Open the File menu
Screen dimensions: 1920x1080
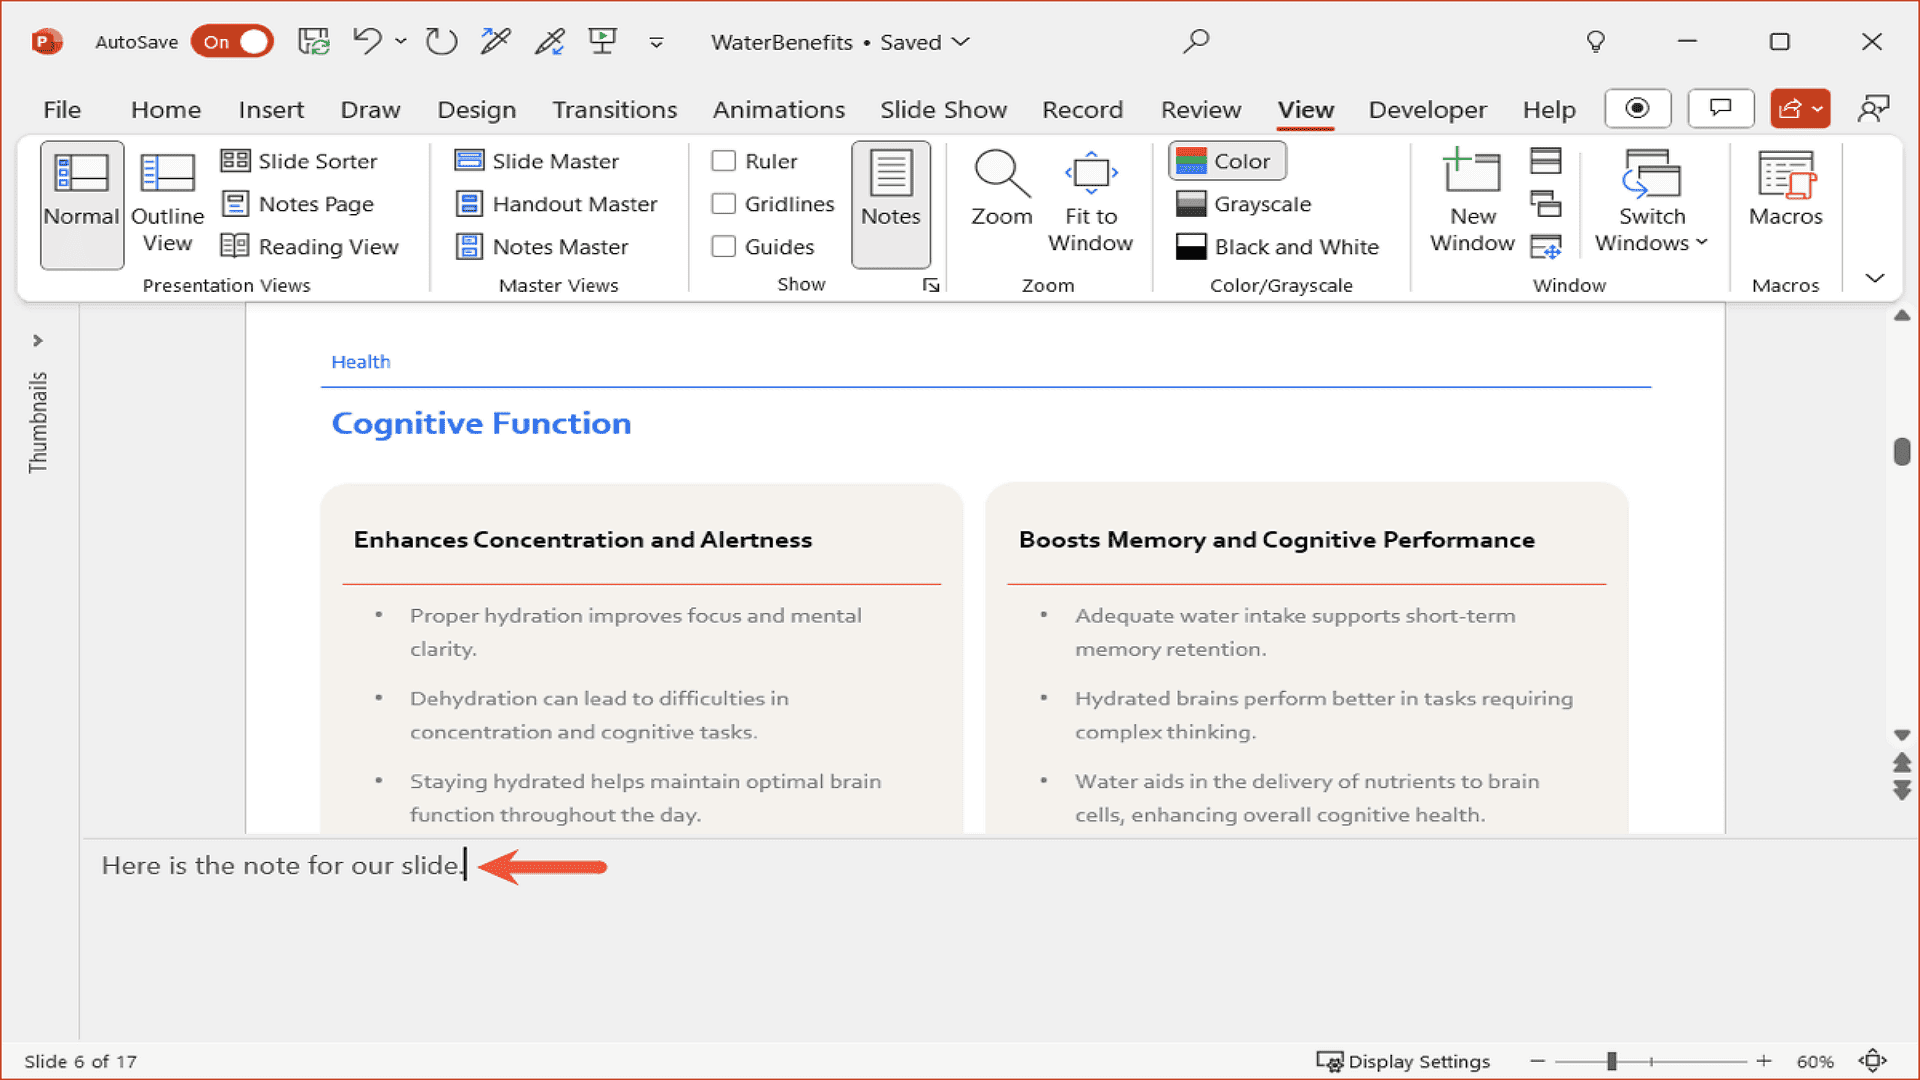[x=62, y=109]
